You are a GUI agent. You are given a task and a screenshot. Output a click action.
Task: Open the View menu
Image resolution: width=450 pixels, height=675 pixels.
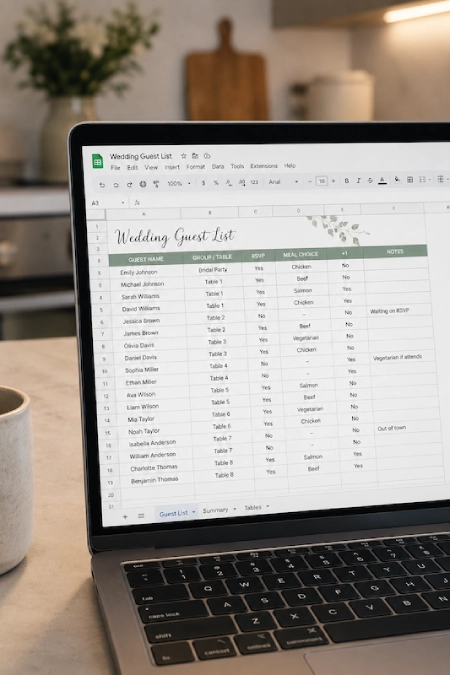coord(151,167)
